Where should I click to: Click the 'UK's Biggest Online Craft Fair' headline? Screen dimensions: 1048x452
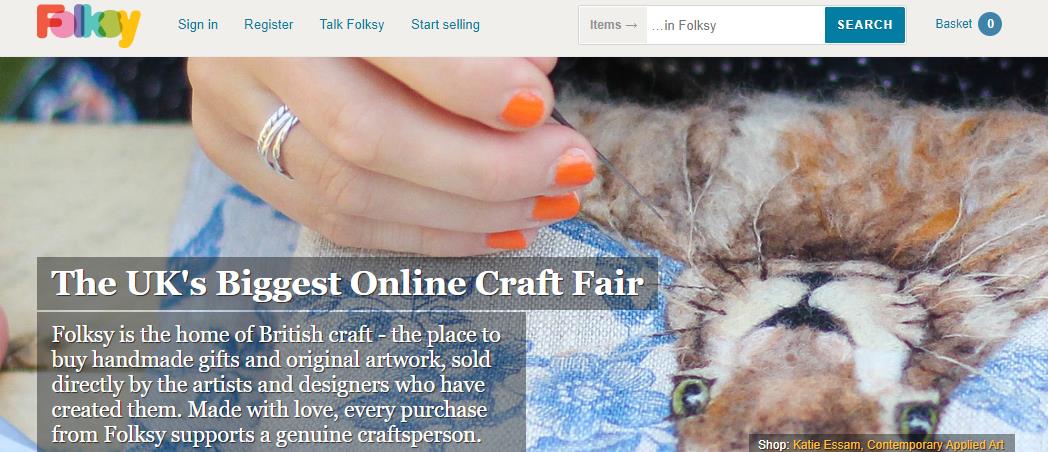[348, 283]
